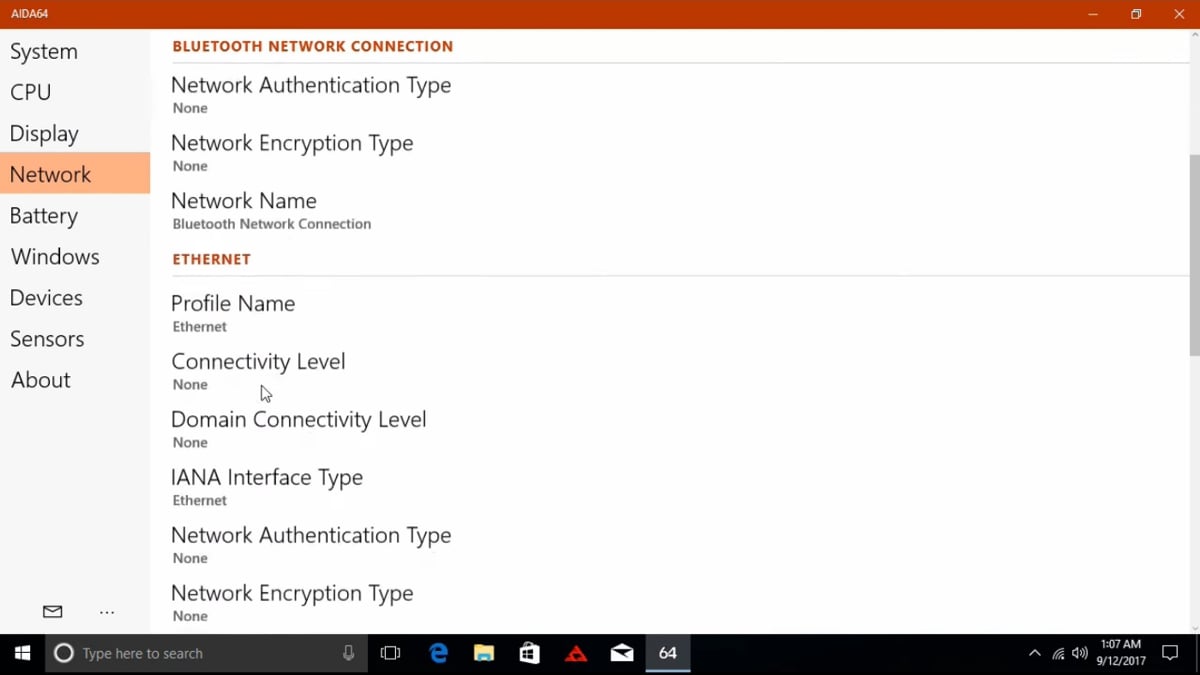
Task: Click the Type here to search box
Action: 200,653
